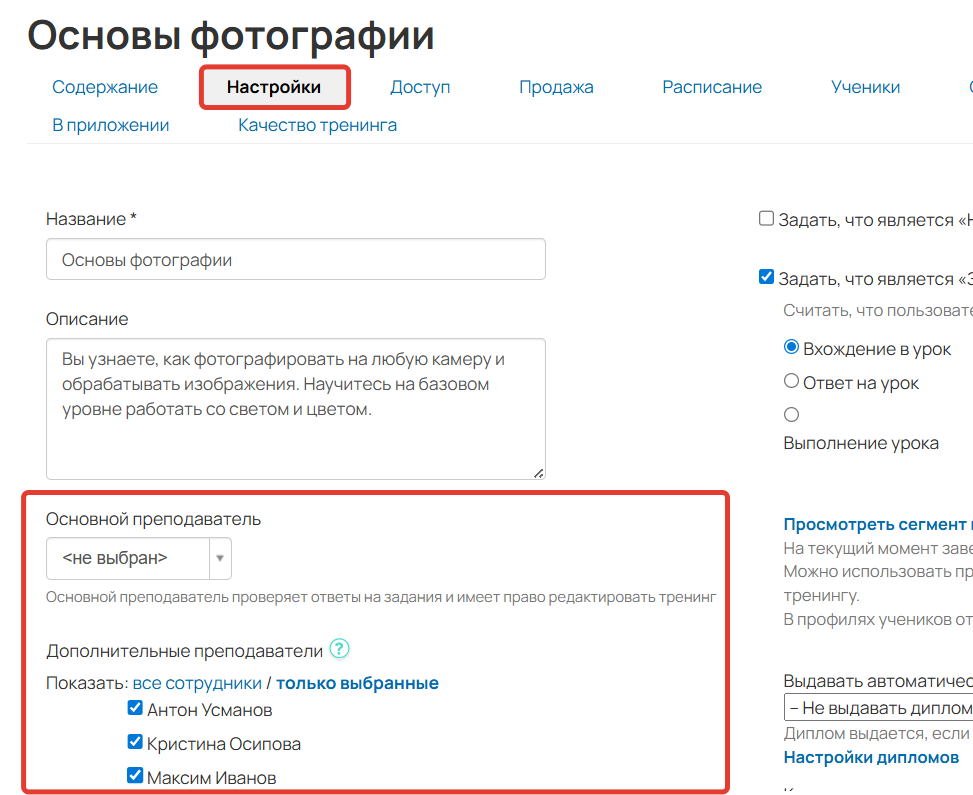Screen dimensions: 973x795
Task: Uncheck Максим Иванов as additional teacher
Action: tap(133, 775)
